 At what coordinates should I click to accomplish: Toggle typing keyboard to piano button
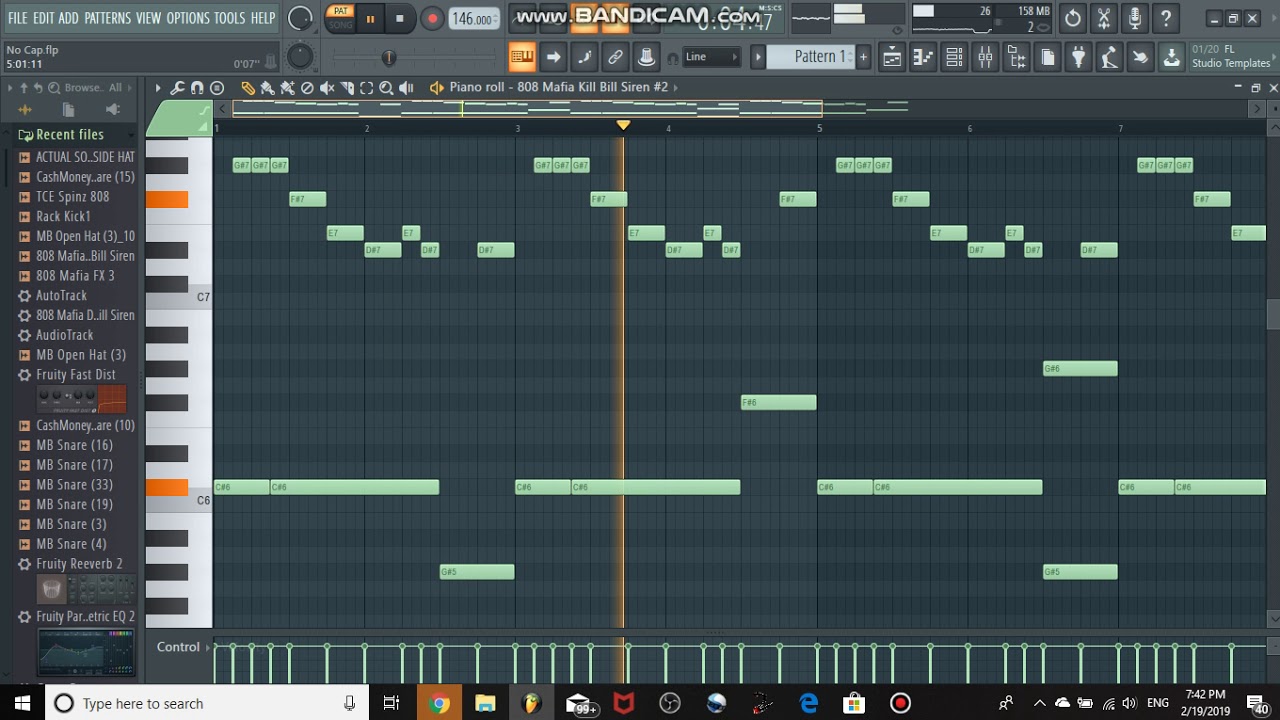coord(521,57)
